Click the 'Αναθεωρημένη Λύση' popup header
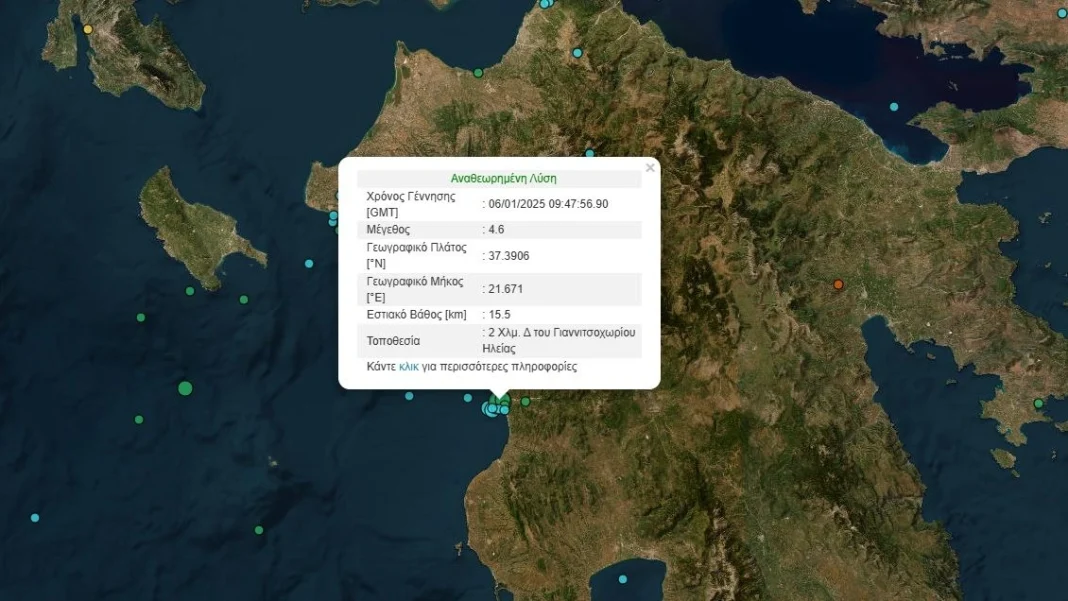The height and width of the screenshot is (601, 1068). (x=503, y=179)
